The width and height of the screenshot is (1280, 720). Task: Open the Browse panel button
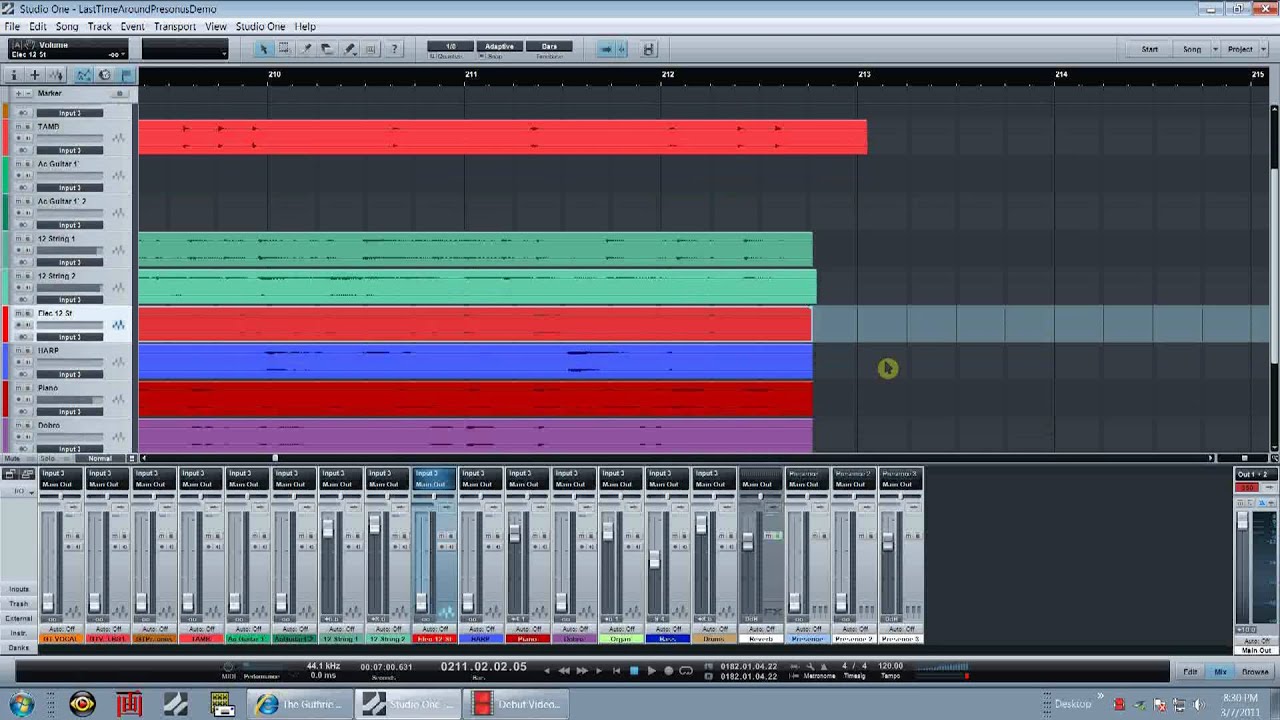(1255, 672)
